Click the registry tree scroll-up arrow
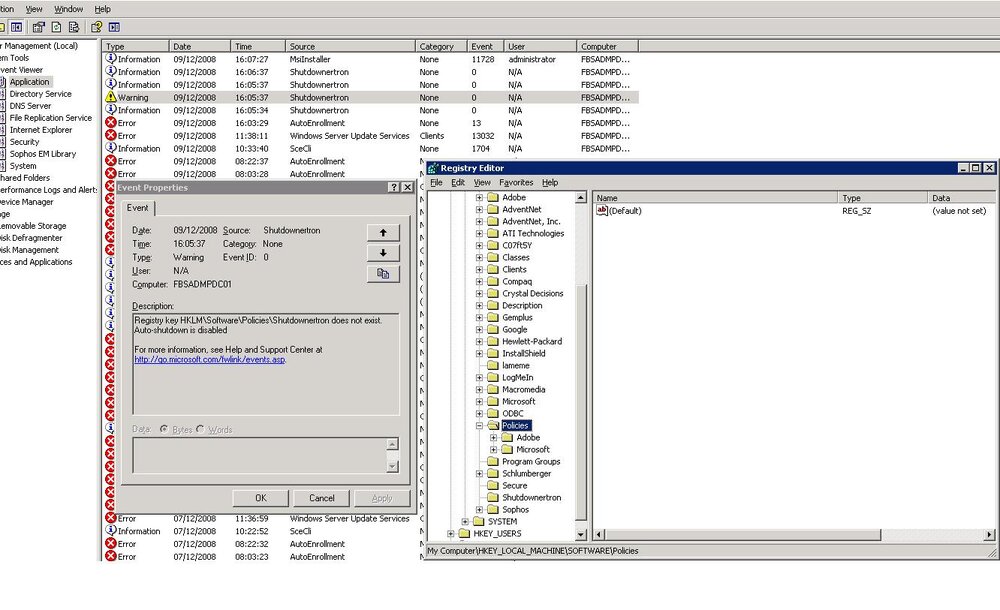1000x610 pixels. pos(580,197)
